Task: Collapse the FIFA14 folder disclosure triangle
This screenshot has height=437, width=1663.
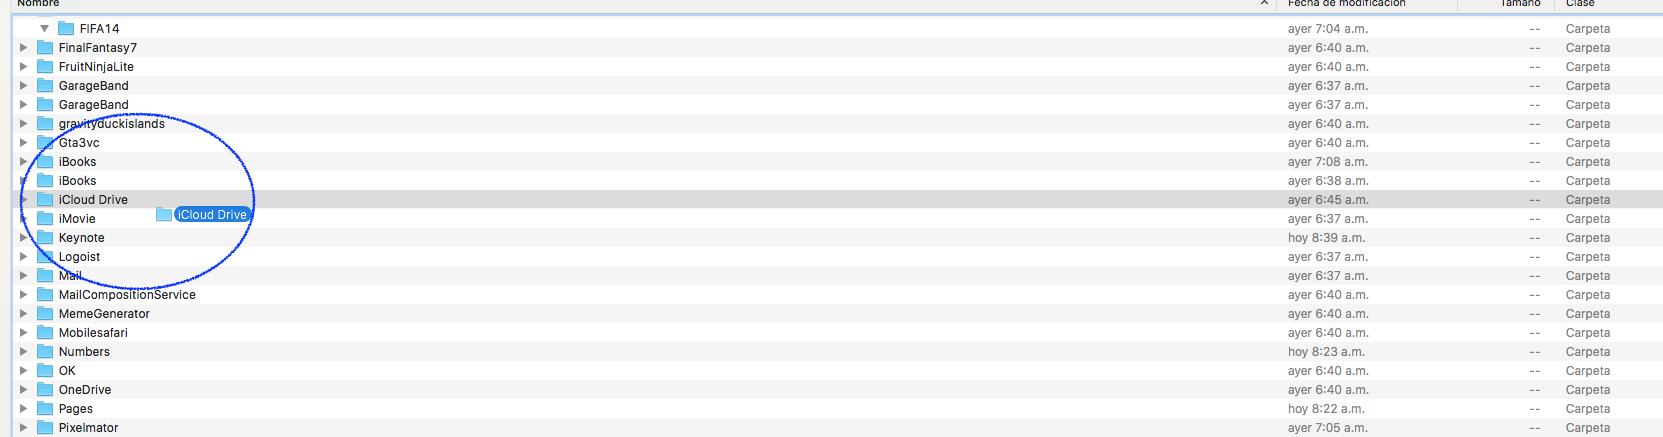Action: [x=44, y=29]
